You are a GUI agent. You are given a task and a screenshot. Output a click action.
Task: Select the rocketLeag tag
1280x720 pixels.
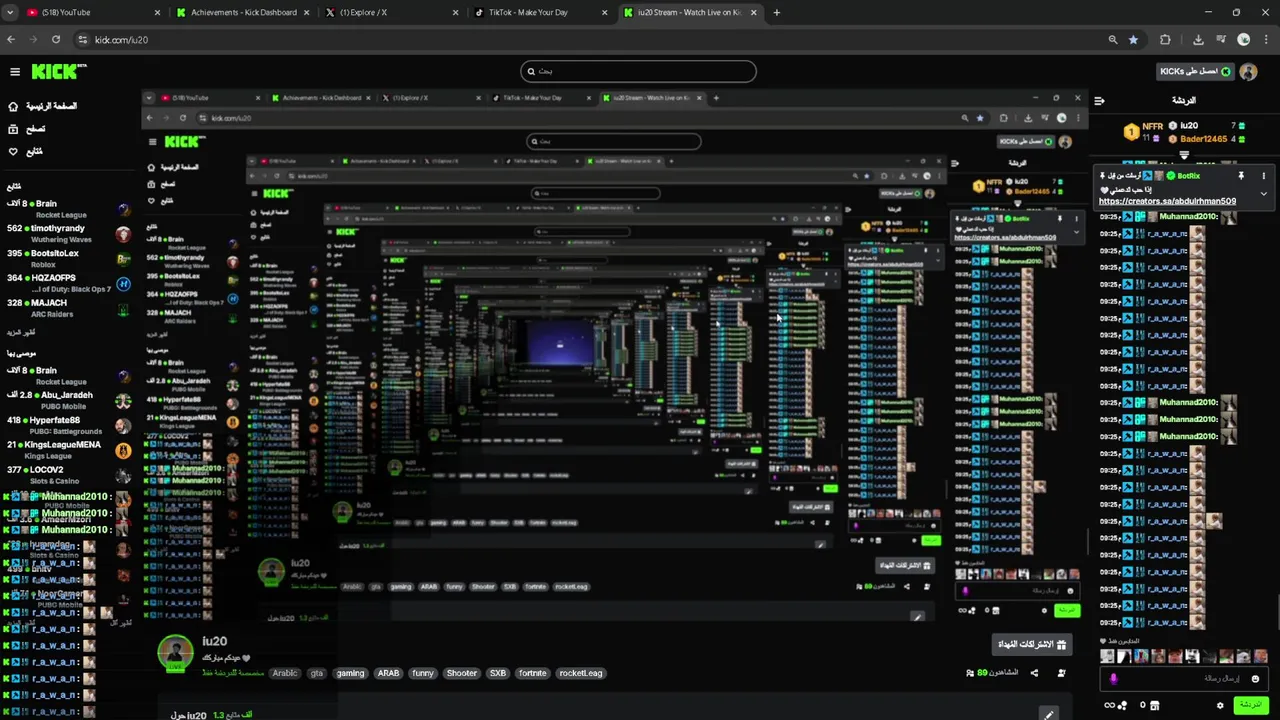coord(581,673)
